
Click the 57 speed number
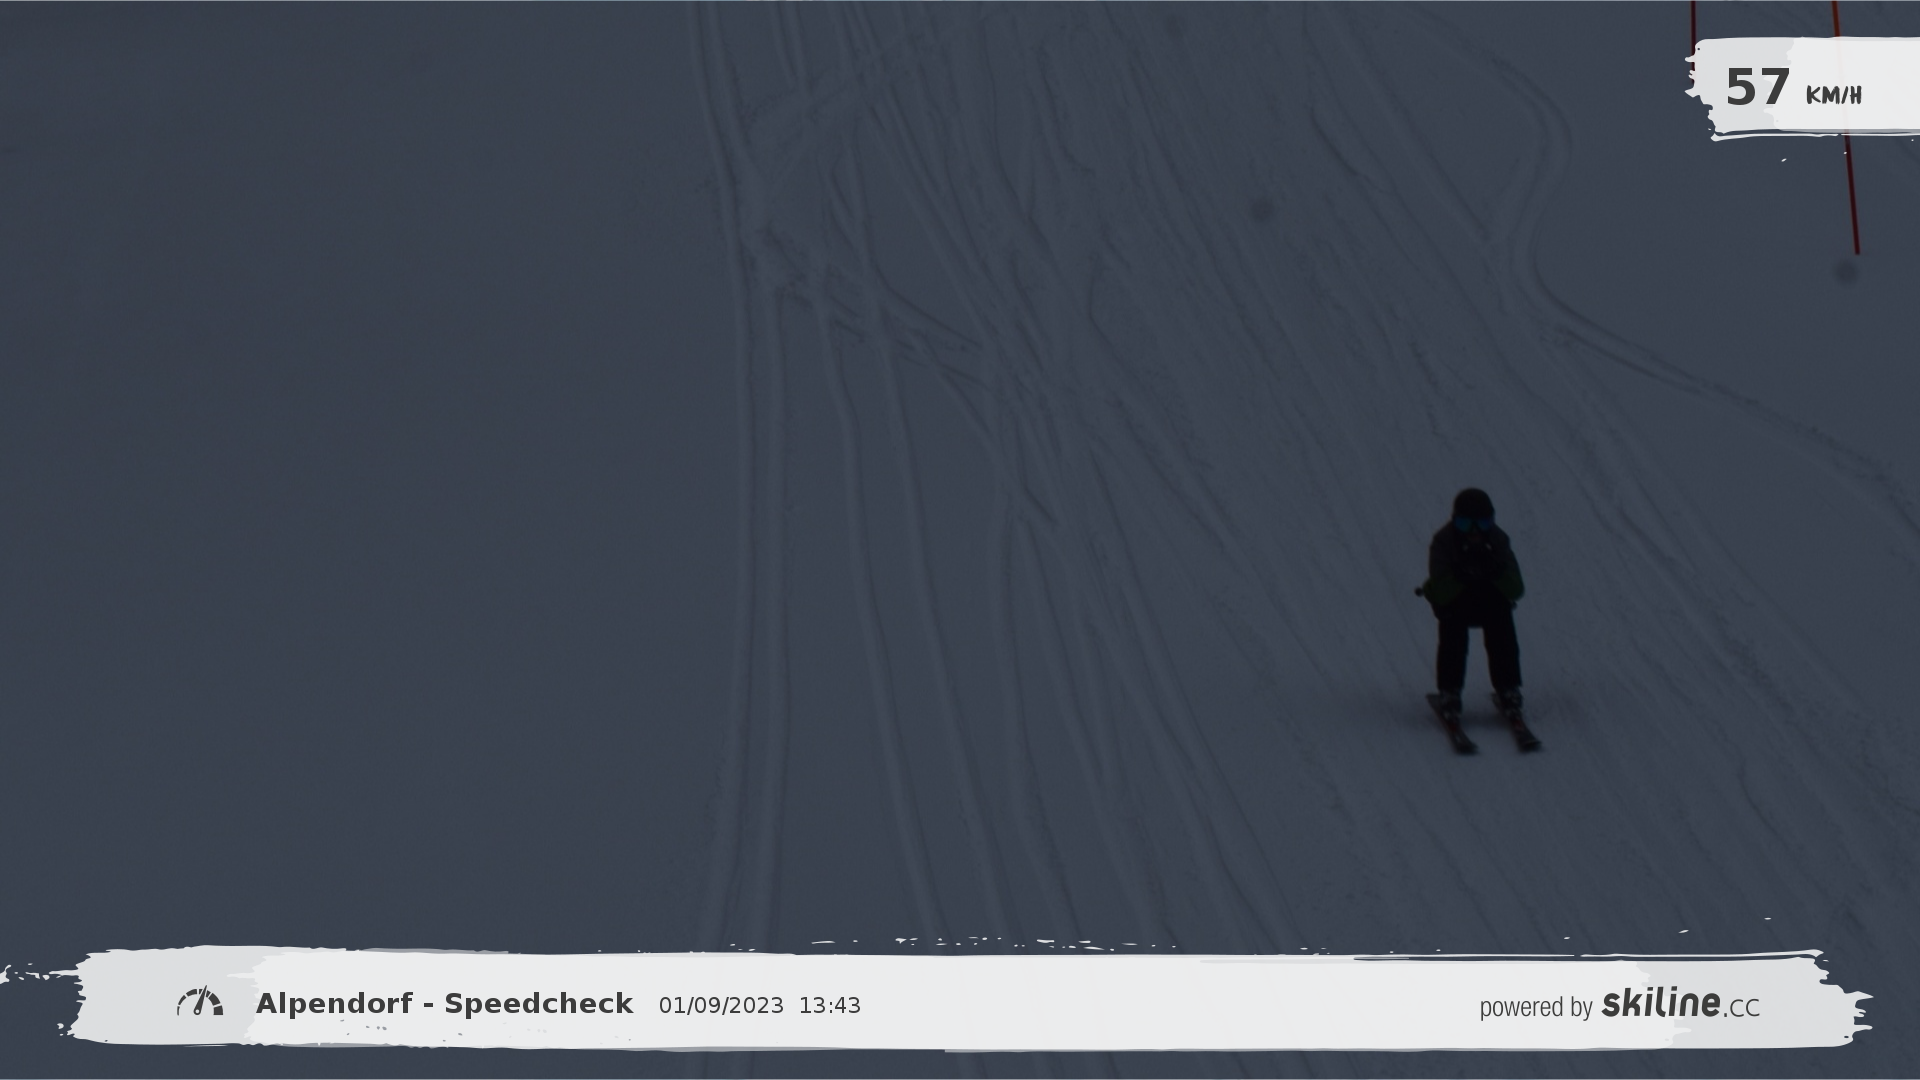click(x=1756, y=88)
